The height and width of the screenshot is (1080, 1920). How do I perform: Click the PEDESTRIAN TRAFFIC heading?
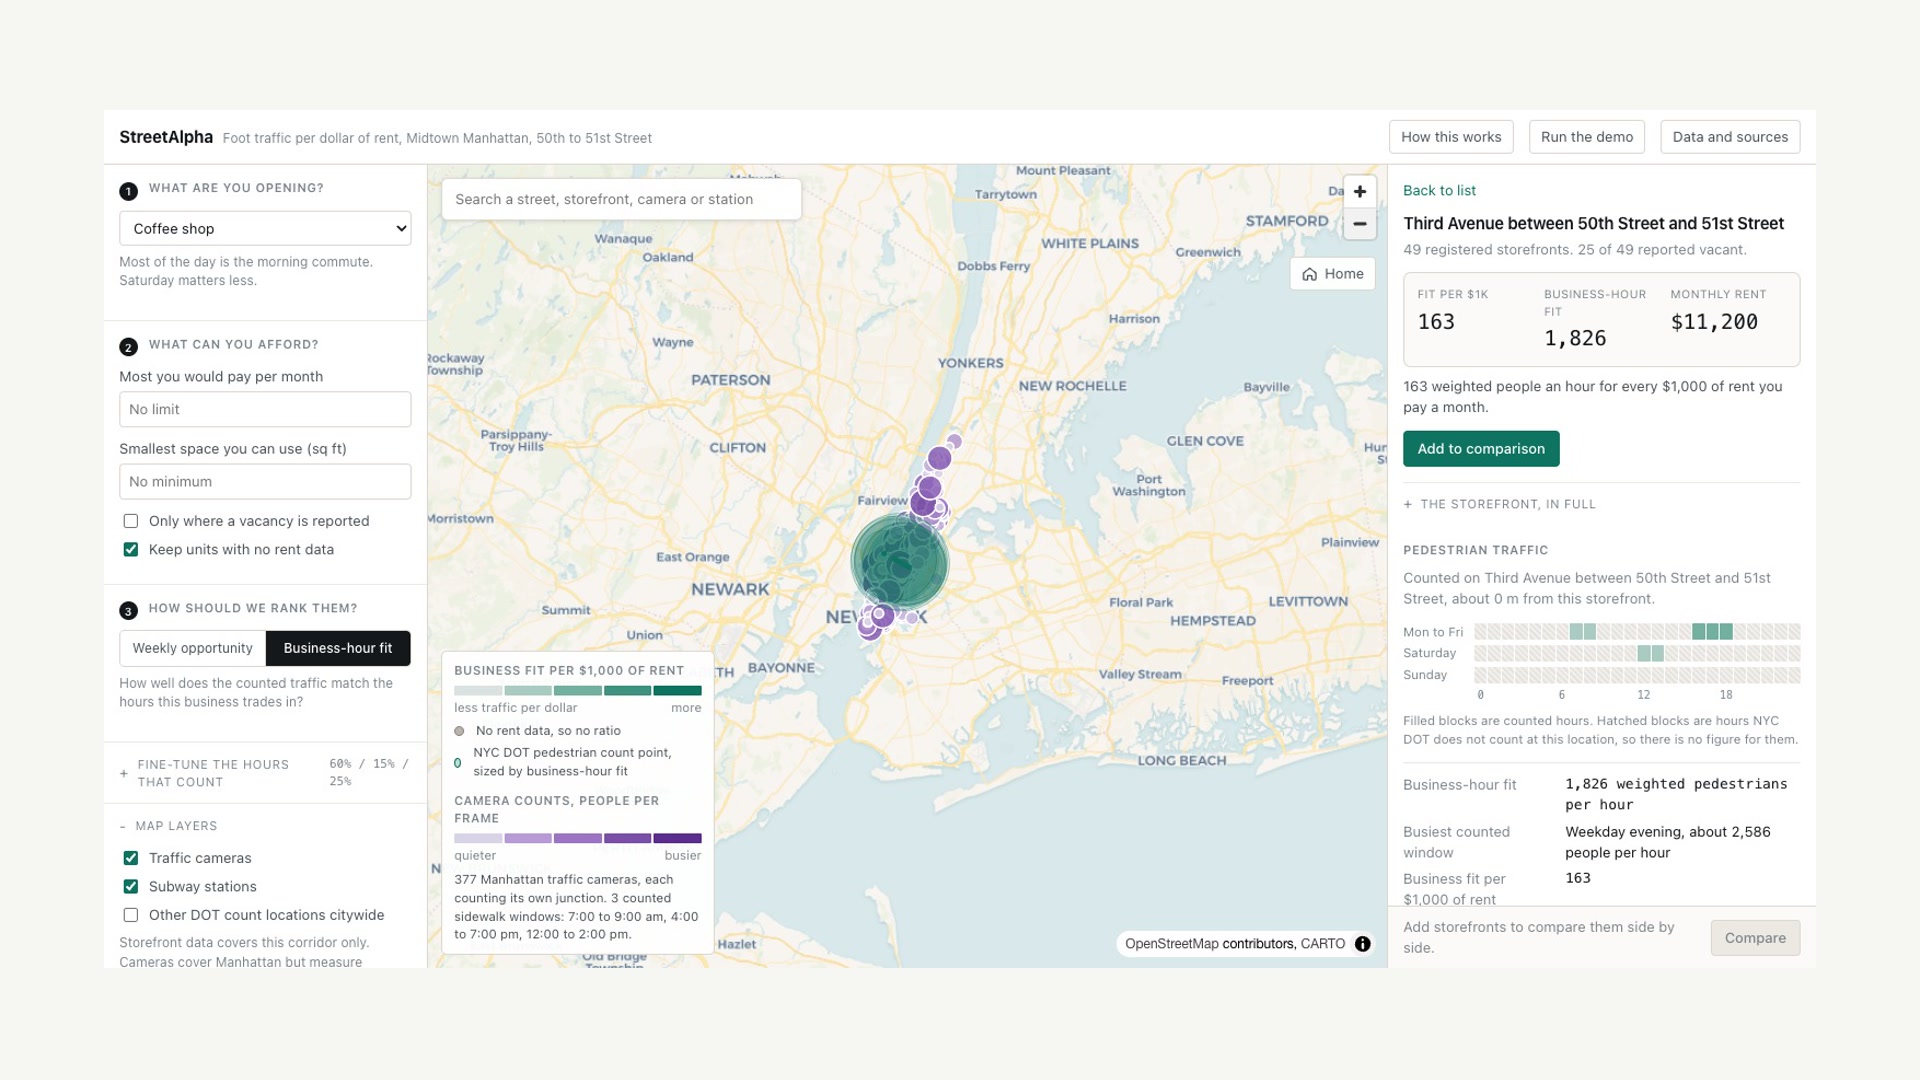(x=1475, y=550)
